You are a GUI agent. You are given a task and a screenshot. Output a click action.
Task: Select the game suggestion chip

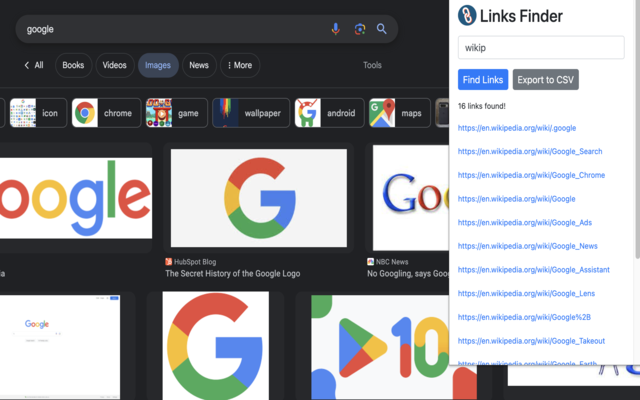(177, 113)
